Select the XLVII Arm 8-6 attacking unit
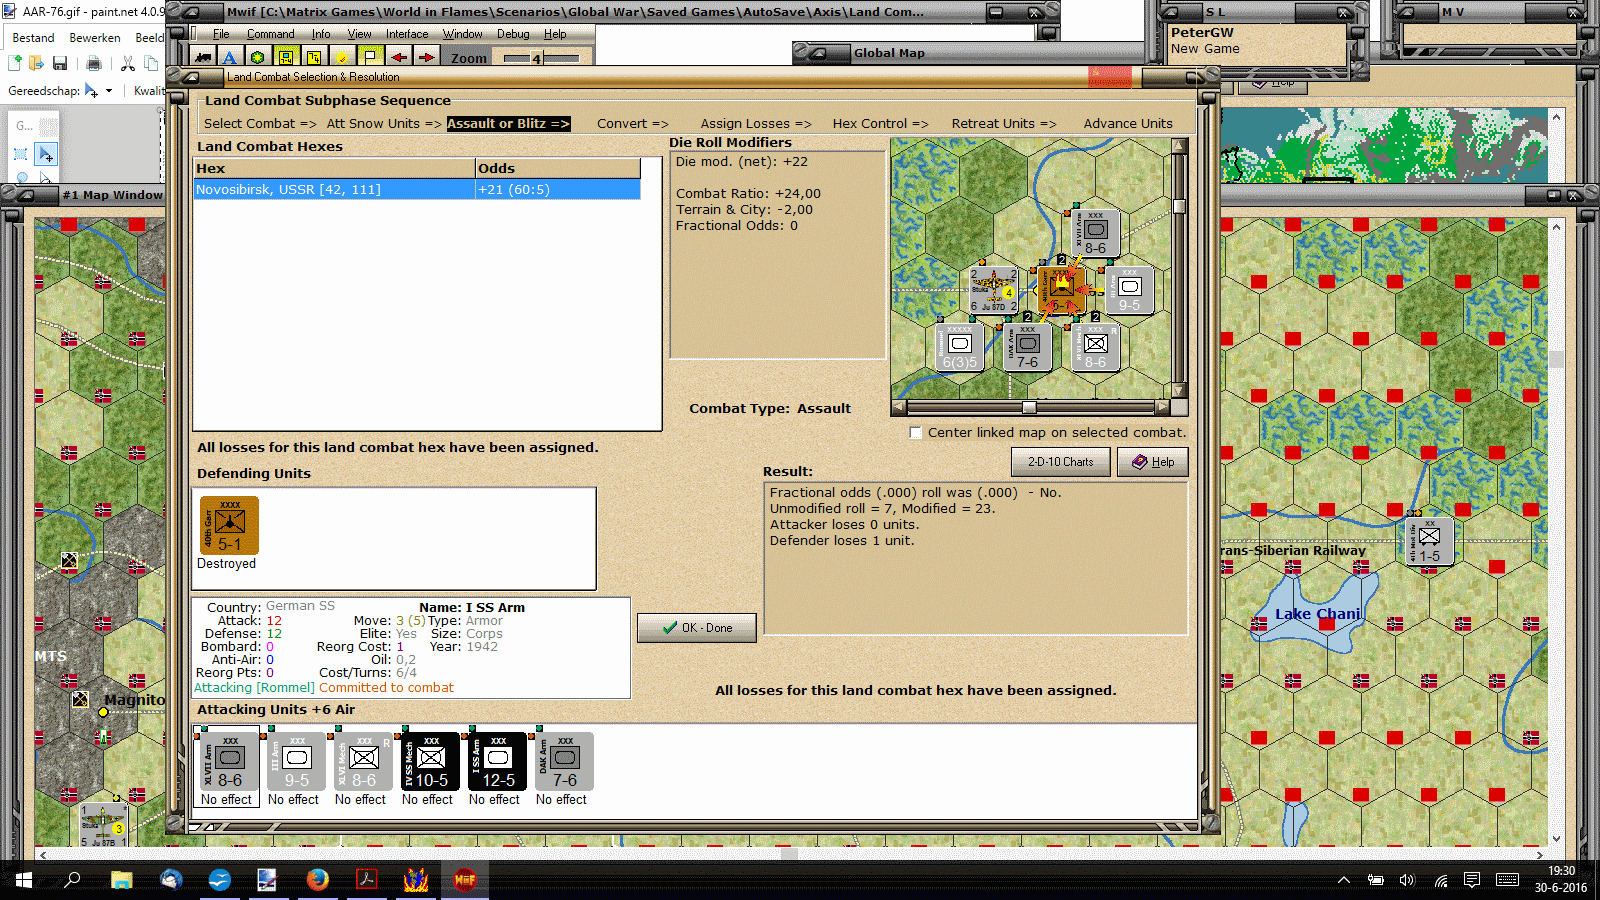 click(229, 761)
